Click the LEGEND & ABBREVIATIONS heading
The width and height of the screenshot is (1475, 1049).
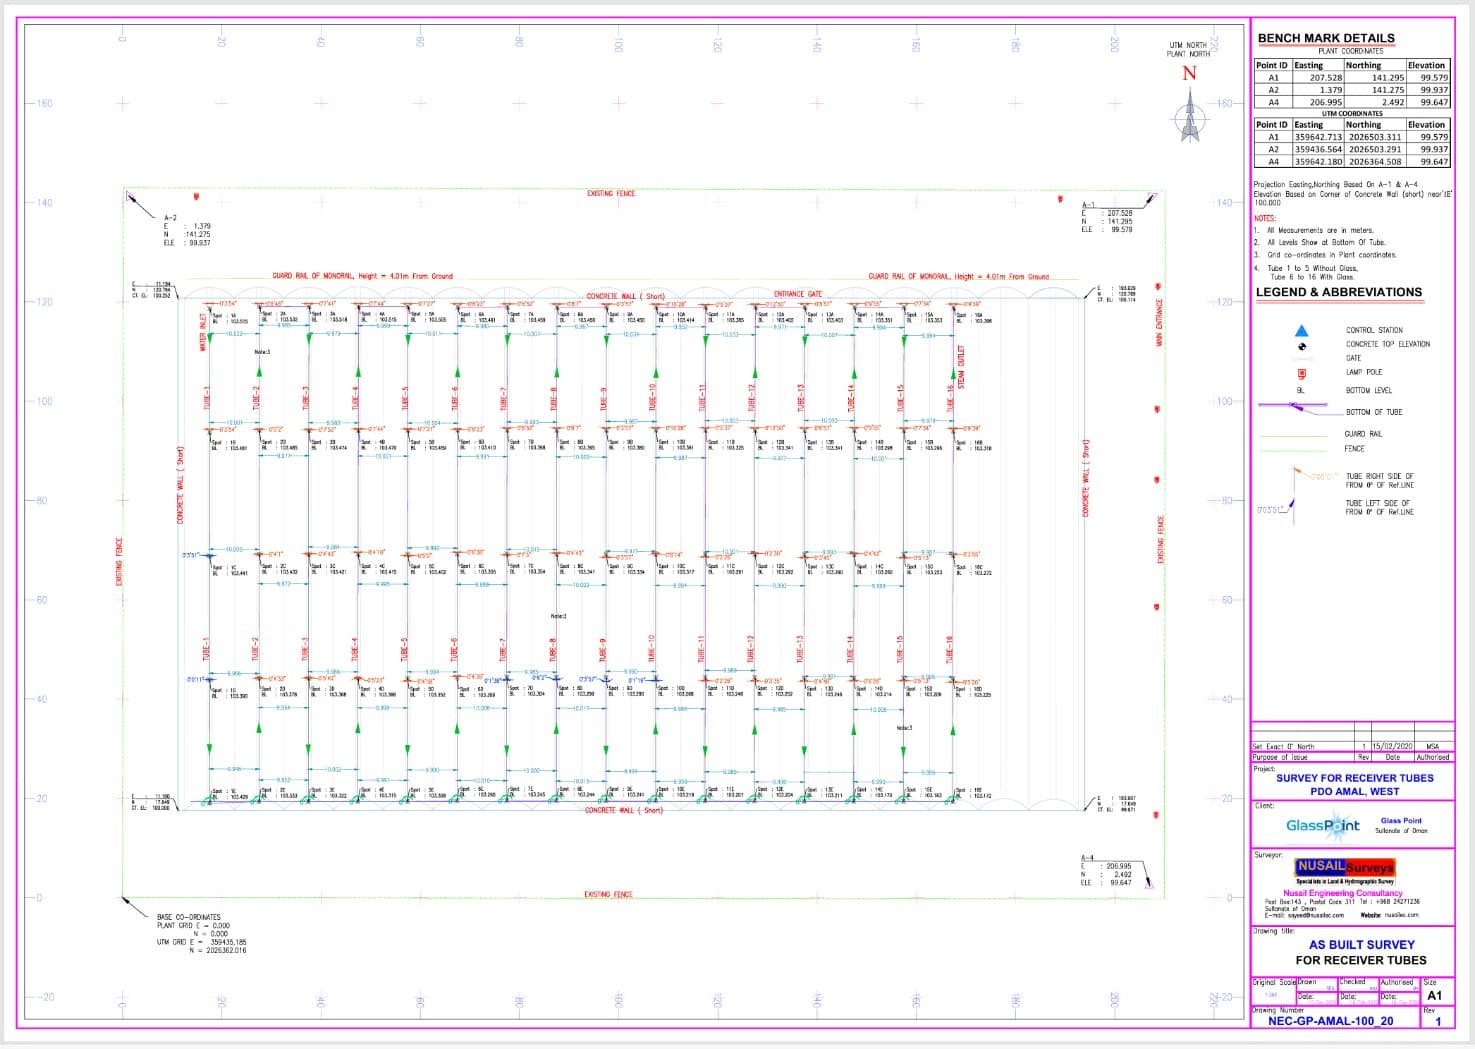[x=1339, y=292]
